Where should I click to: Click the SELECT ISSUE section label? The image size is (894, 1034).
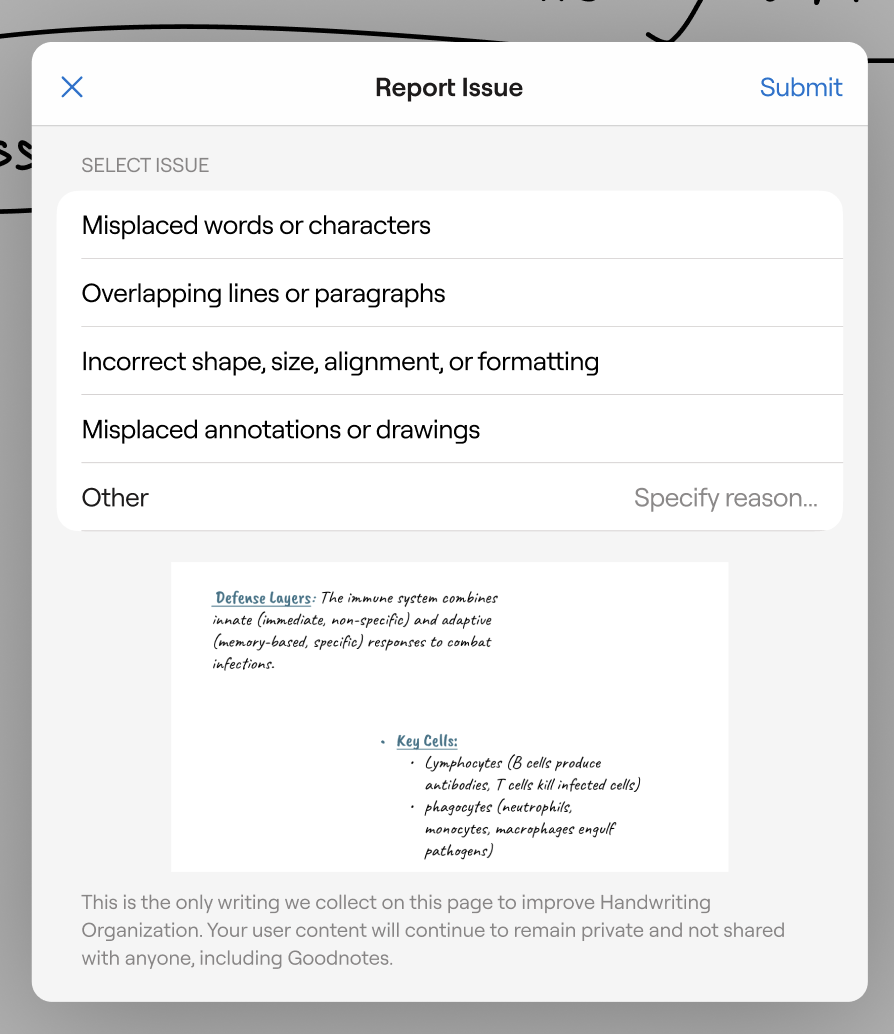[x=145, y=165]
